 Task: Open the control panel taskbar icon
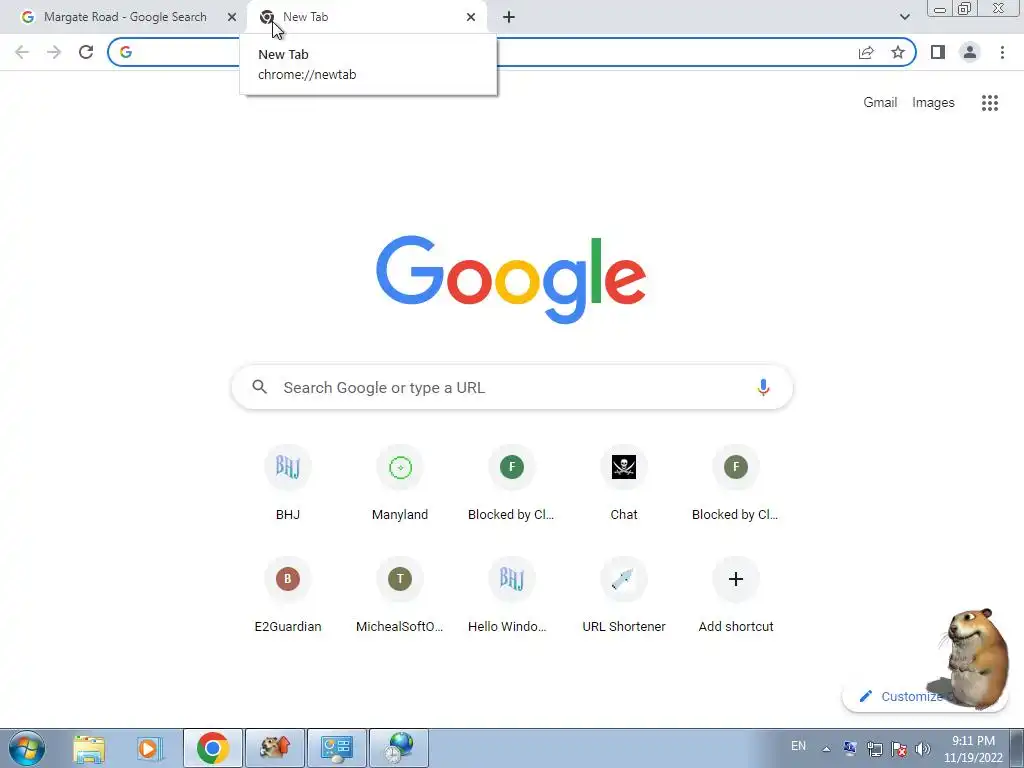pyautogui.click(x=337, y=748)
